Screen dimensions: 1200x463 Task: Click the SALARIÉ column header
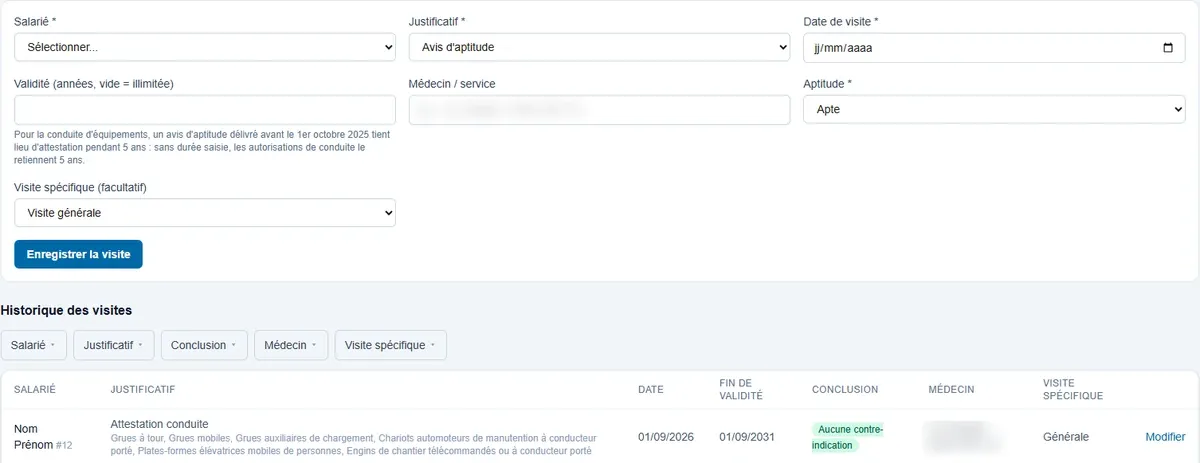click(34, 389)
